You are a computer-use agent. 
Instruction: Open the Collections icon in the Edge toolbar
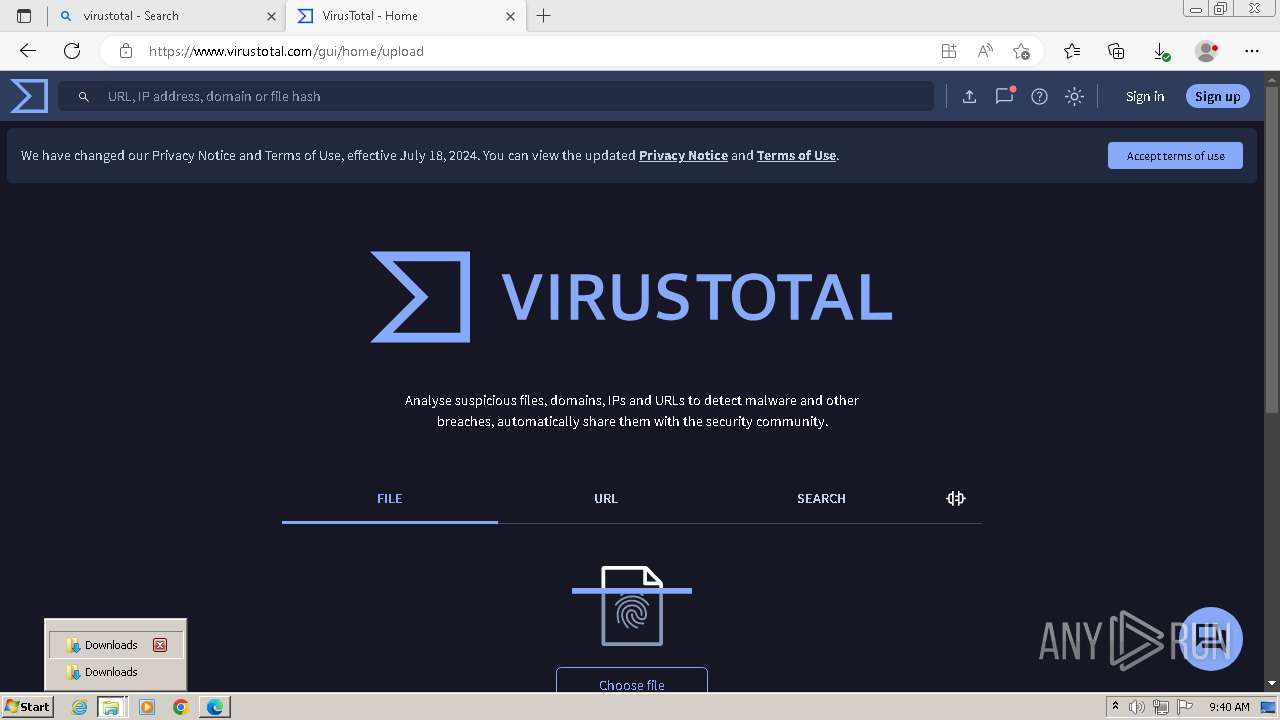1116,51
